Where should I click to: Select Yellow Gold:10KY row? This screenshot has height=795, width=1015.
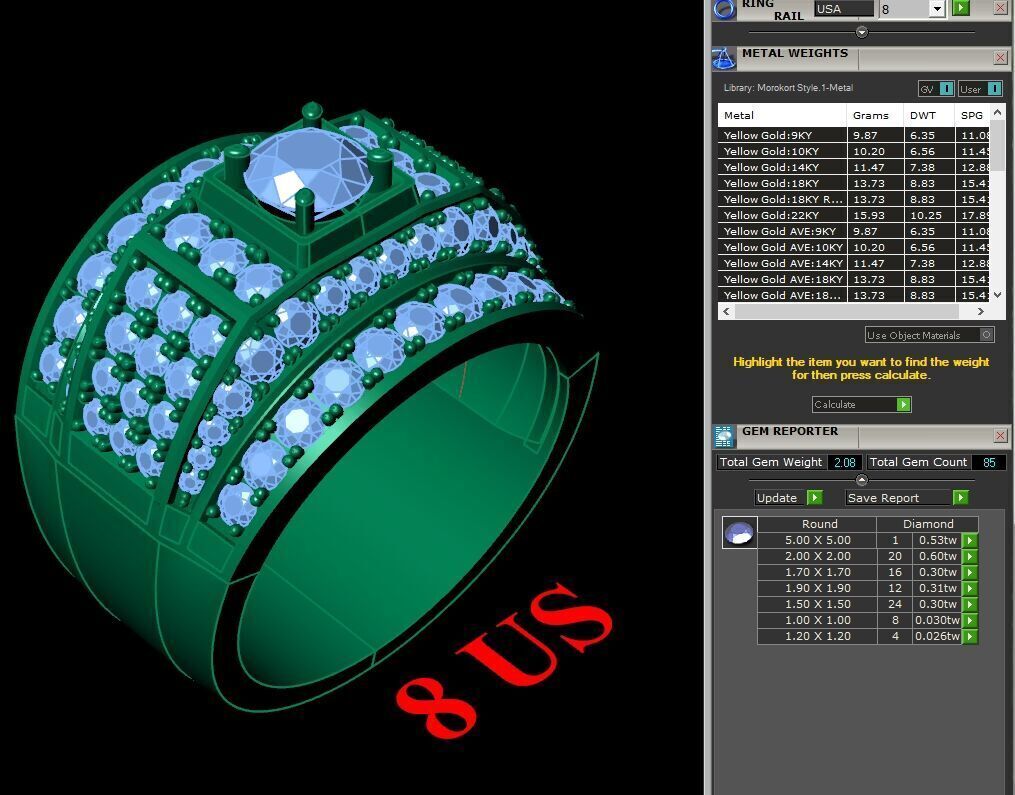(x=854, y=151)
